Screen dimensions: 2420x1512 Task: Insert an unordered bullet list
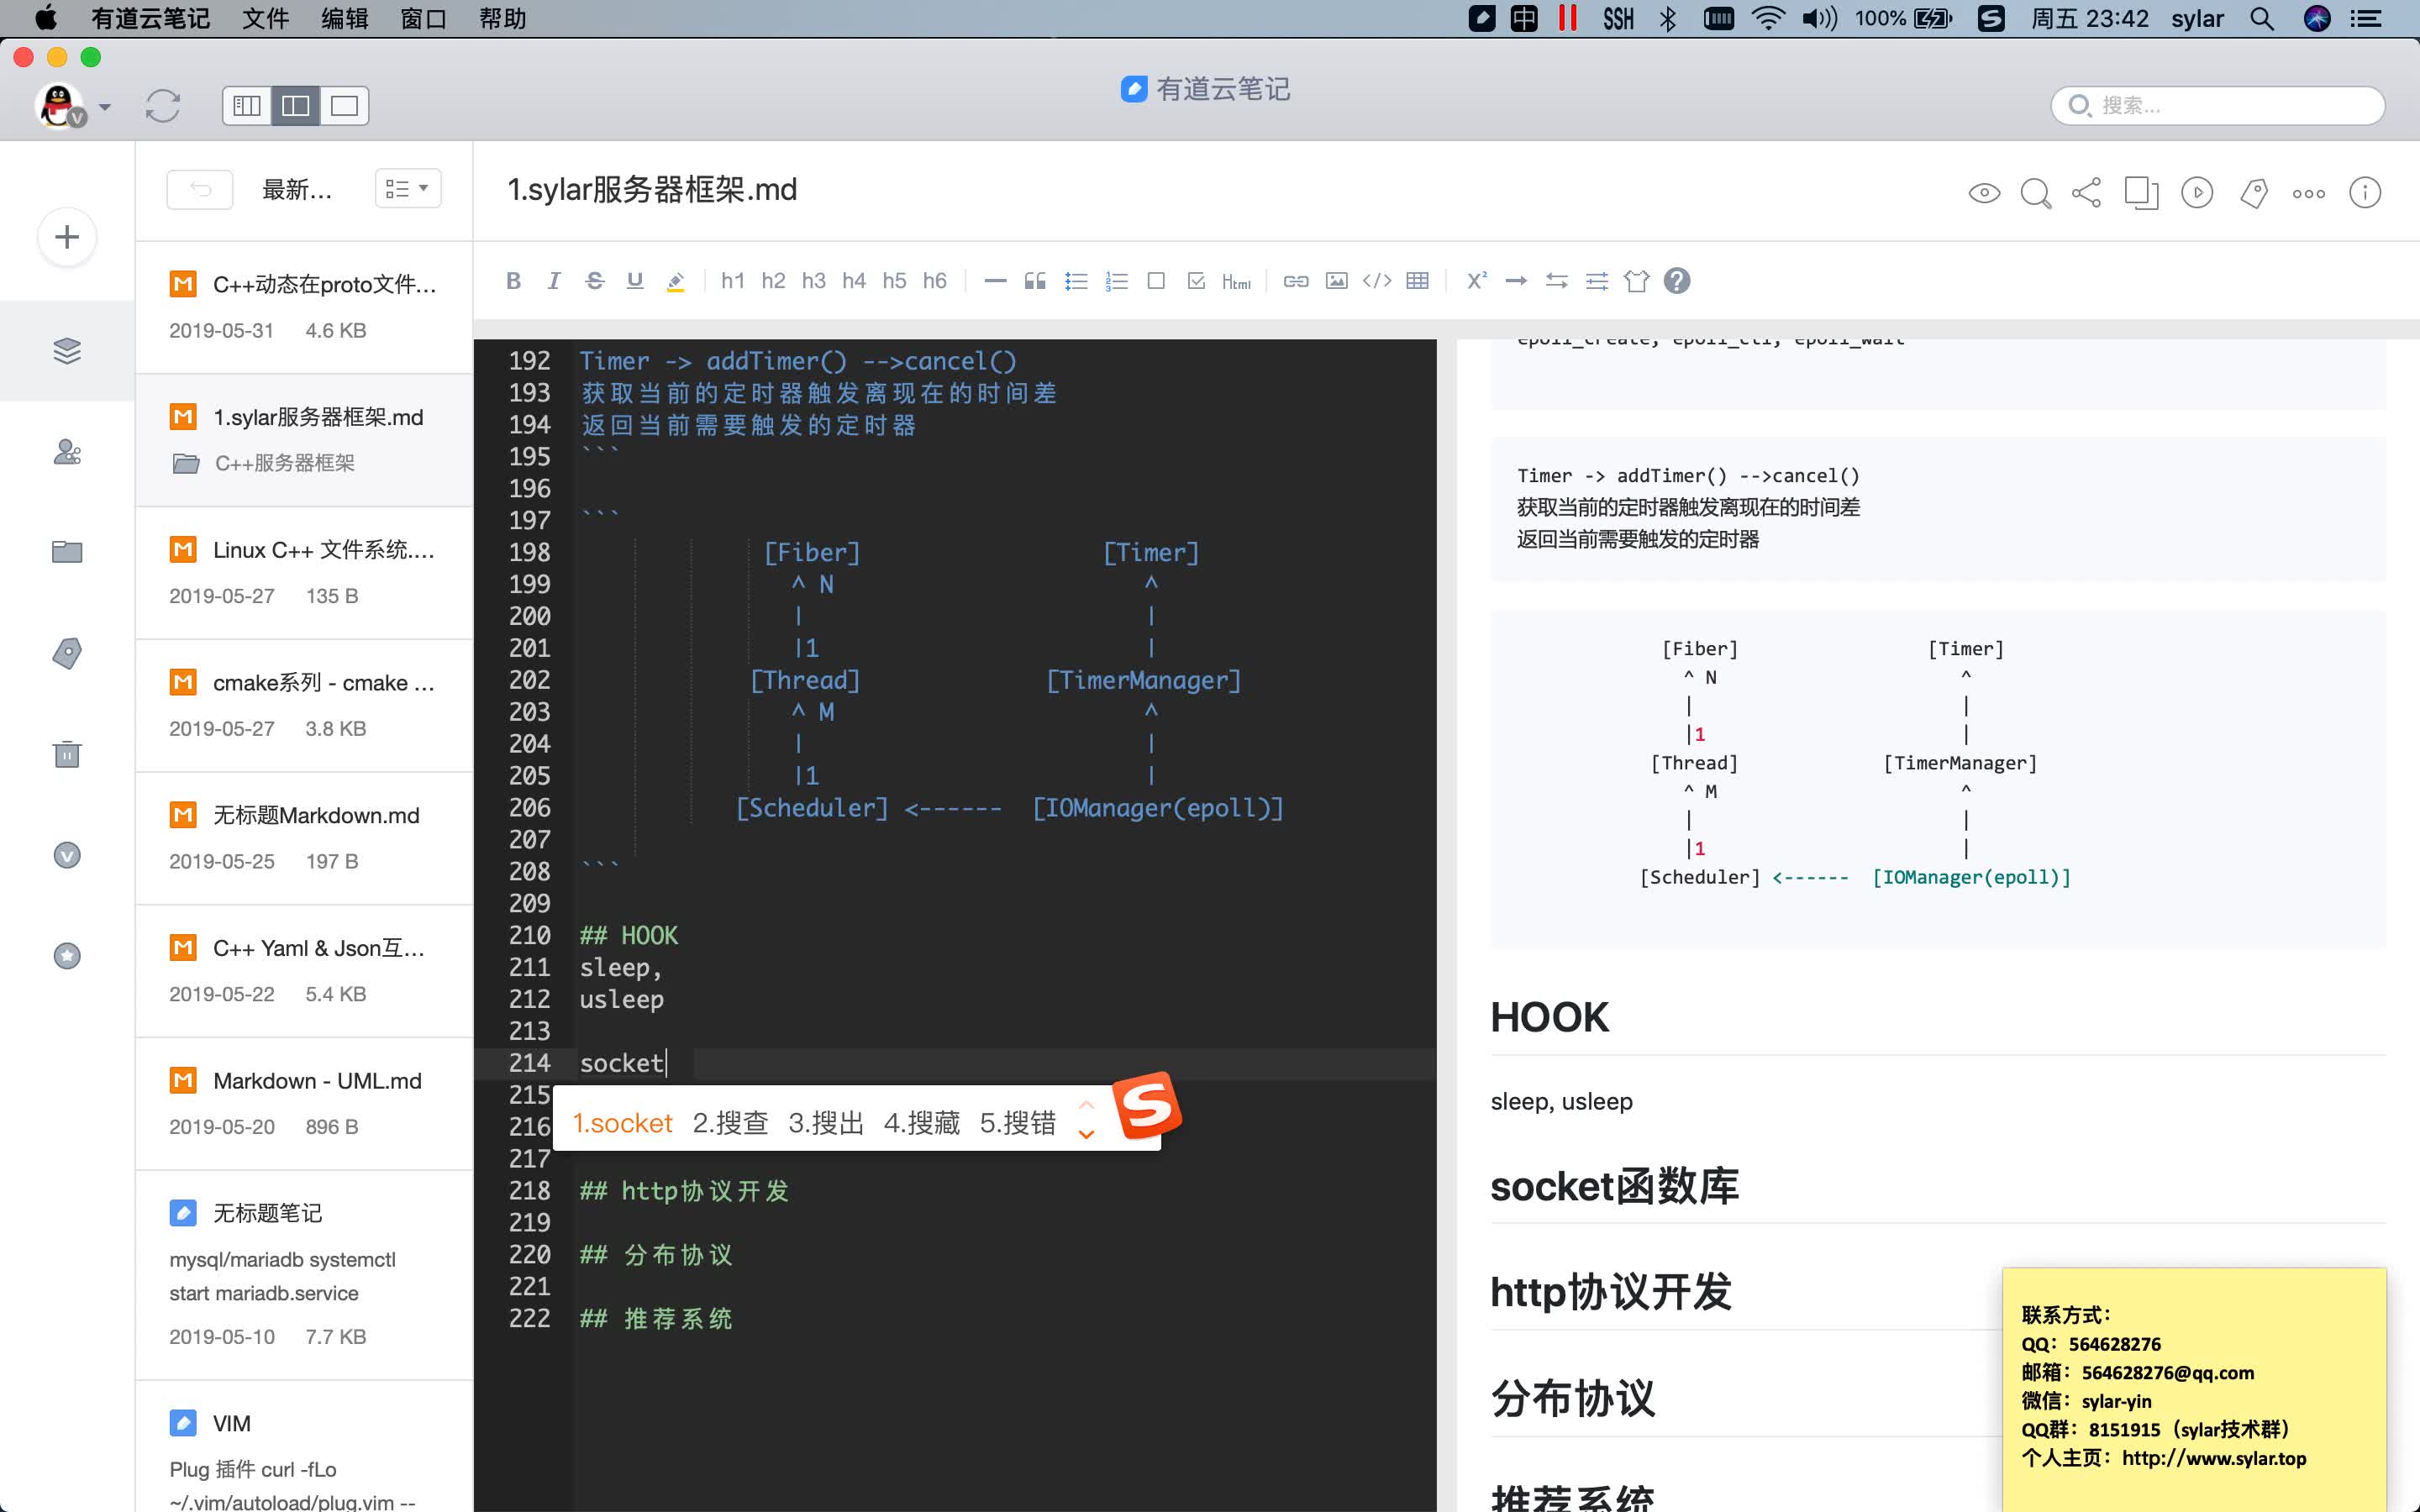(1076, 281)
